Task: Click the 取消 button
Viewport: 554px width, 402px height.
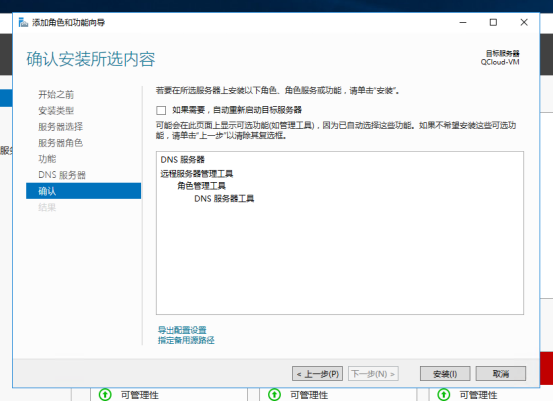Action: tap(501, 373)
